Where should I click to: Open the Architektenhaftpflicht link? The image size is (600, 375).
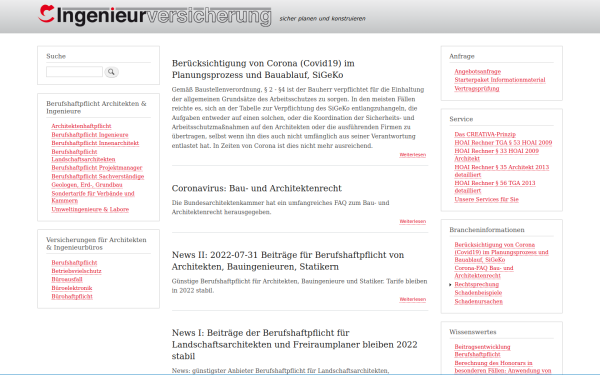pyautogui.click(x=81, y=126)
